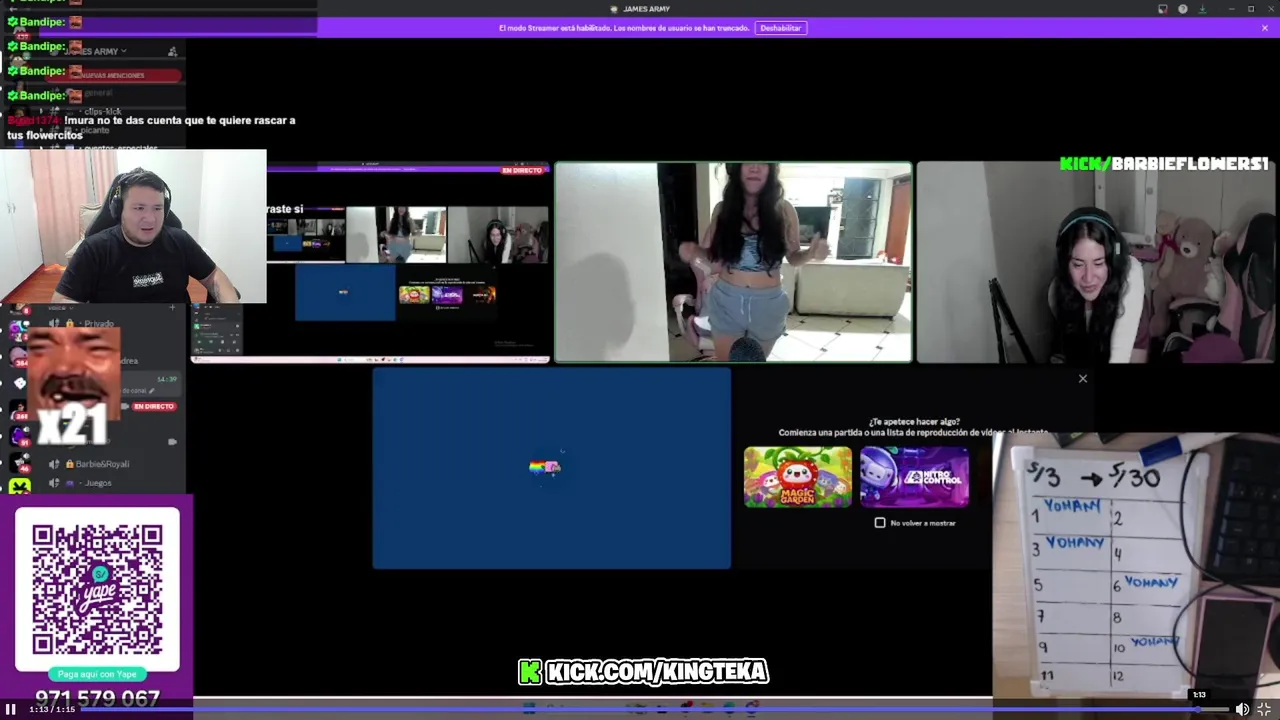Open the green Kick server icon
The width and height of the screenshot is (1280, 720).
point(19,487)
